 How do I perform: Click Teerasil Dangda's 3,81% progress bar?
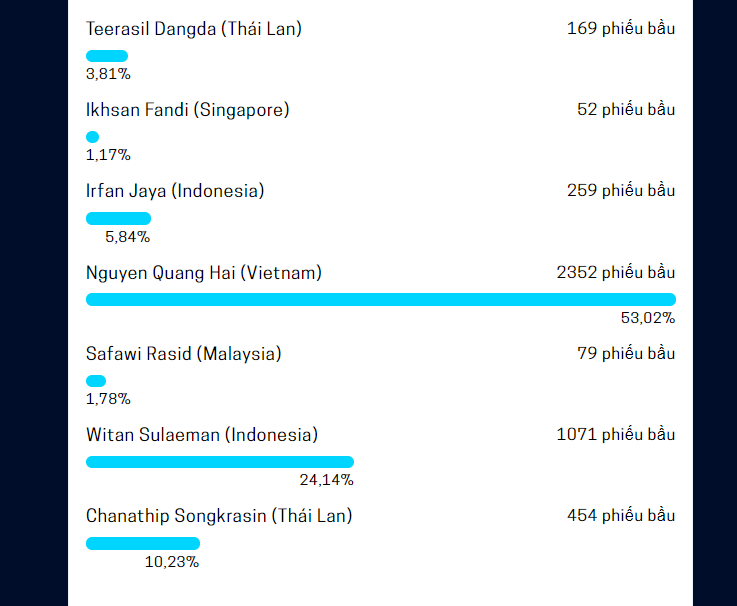coord(107,56)
